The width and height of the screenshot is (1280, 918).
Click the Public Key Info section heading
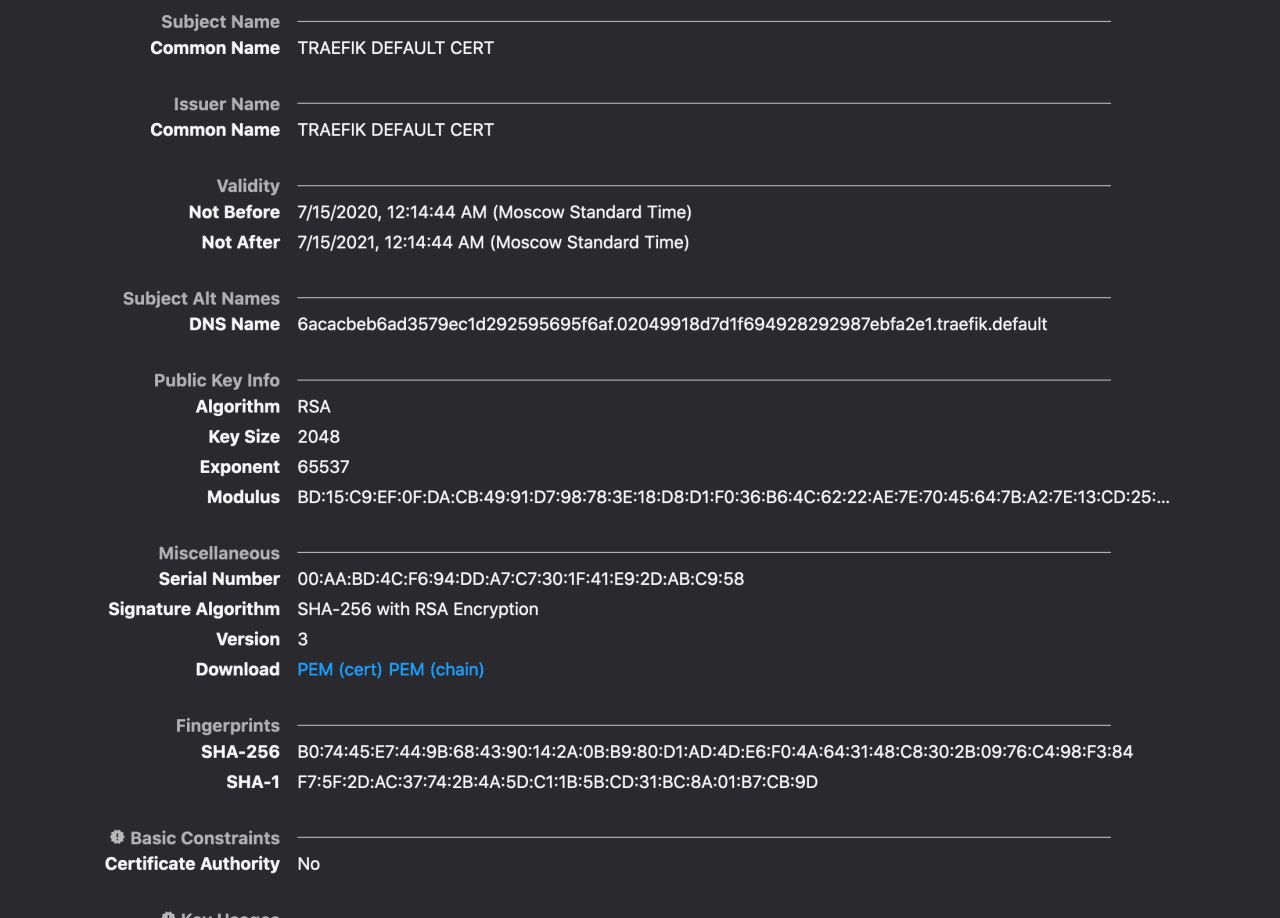click(217, 380)
